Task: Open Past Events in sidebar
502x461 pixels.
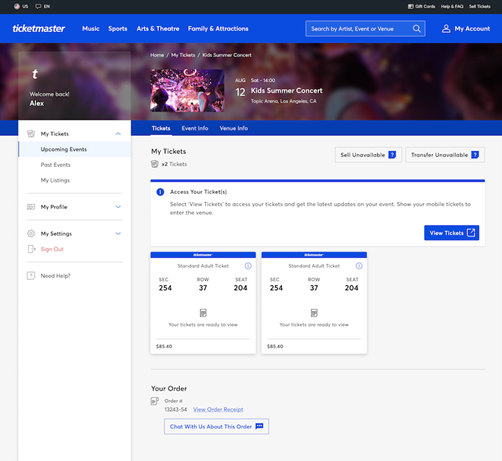Action: pyautogui.click(x=55, y=165)
